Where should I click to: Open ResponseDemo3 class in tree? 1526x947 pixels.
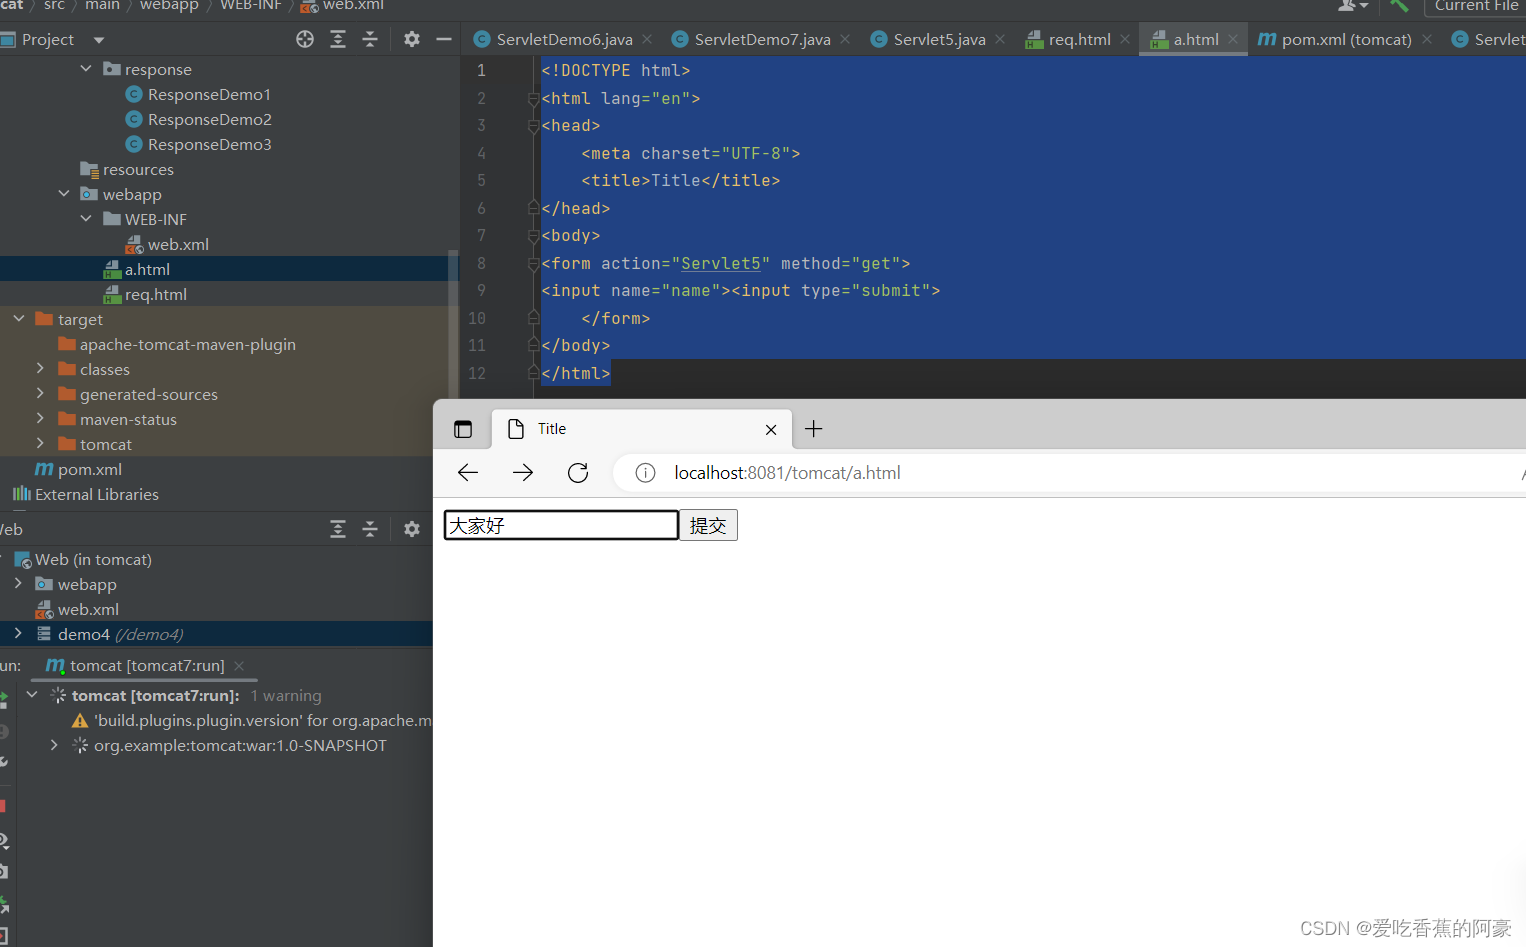point(209,144)
